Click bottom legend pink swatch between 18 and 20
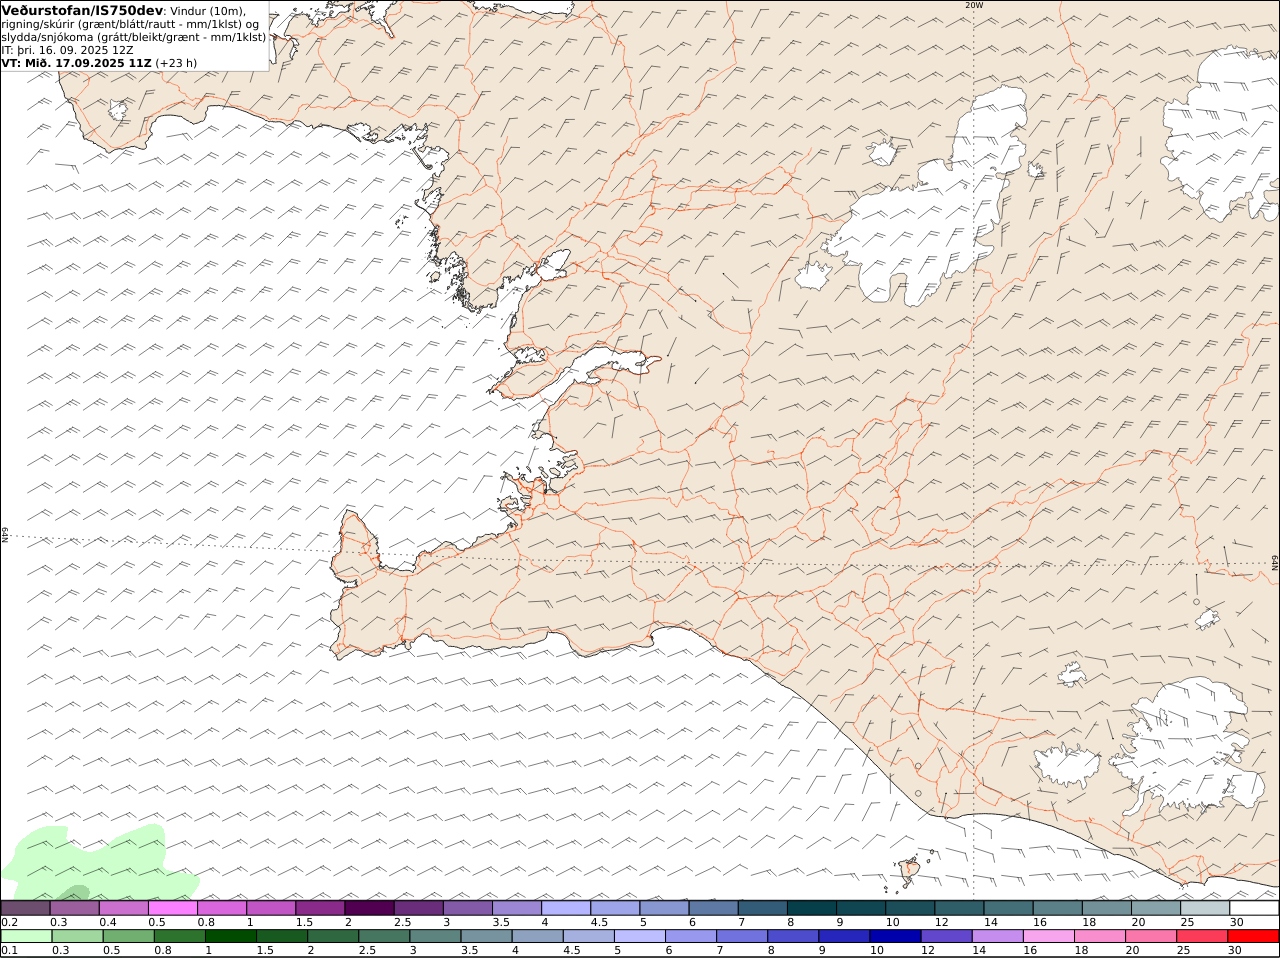 (1099, 936)
